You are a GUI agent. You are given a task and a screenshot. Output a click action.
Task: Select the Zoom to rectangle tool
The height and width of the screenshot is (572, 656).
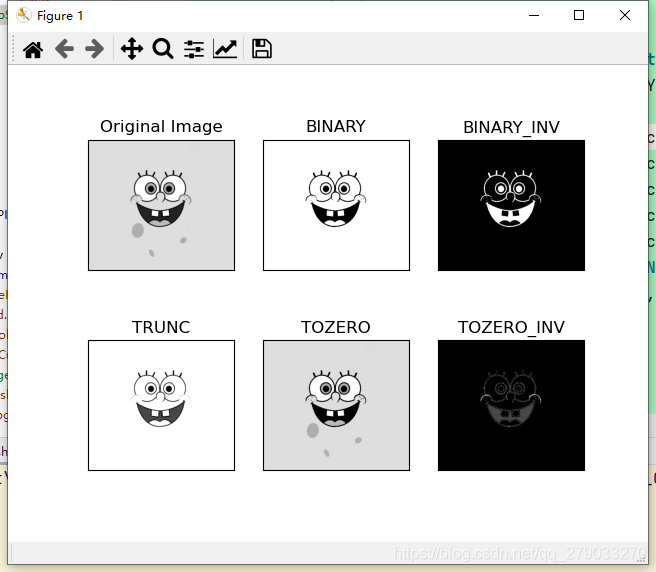point(163,49)
